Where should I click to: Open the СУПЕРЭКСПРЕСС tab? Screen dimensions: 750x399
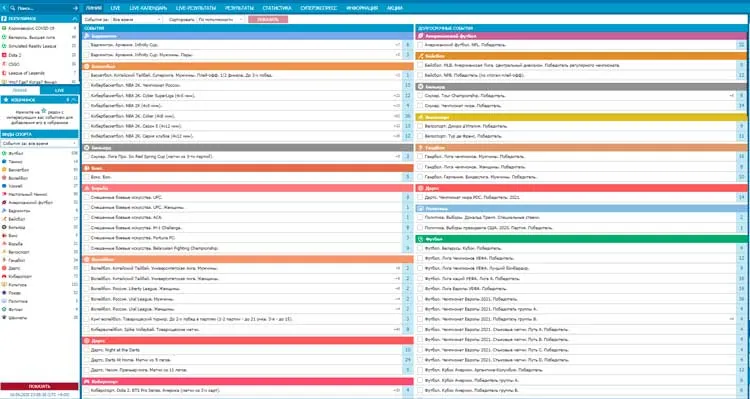point(319,8)
